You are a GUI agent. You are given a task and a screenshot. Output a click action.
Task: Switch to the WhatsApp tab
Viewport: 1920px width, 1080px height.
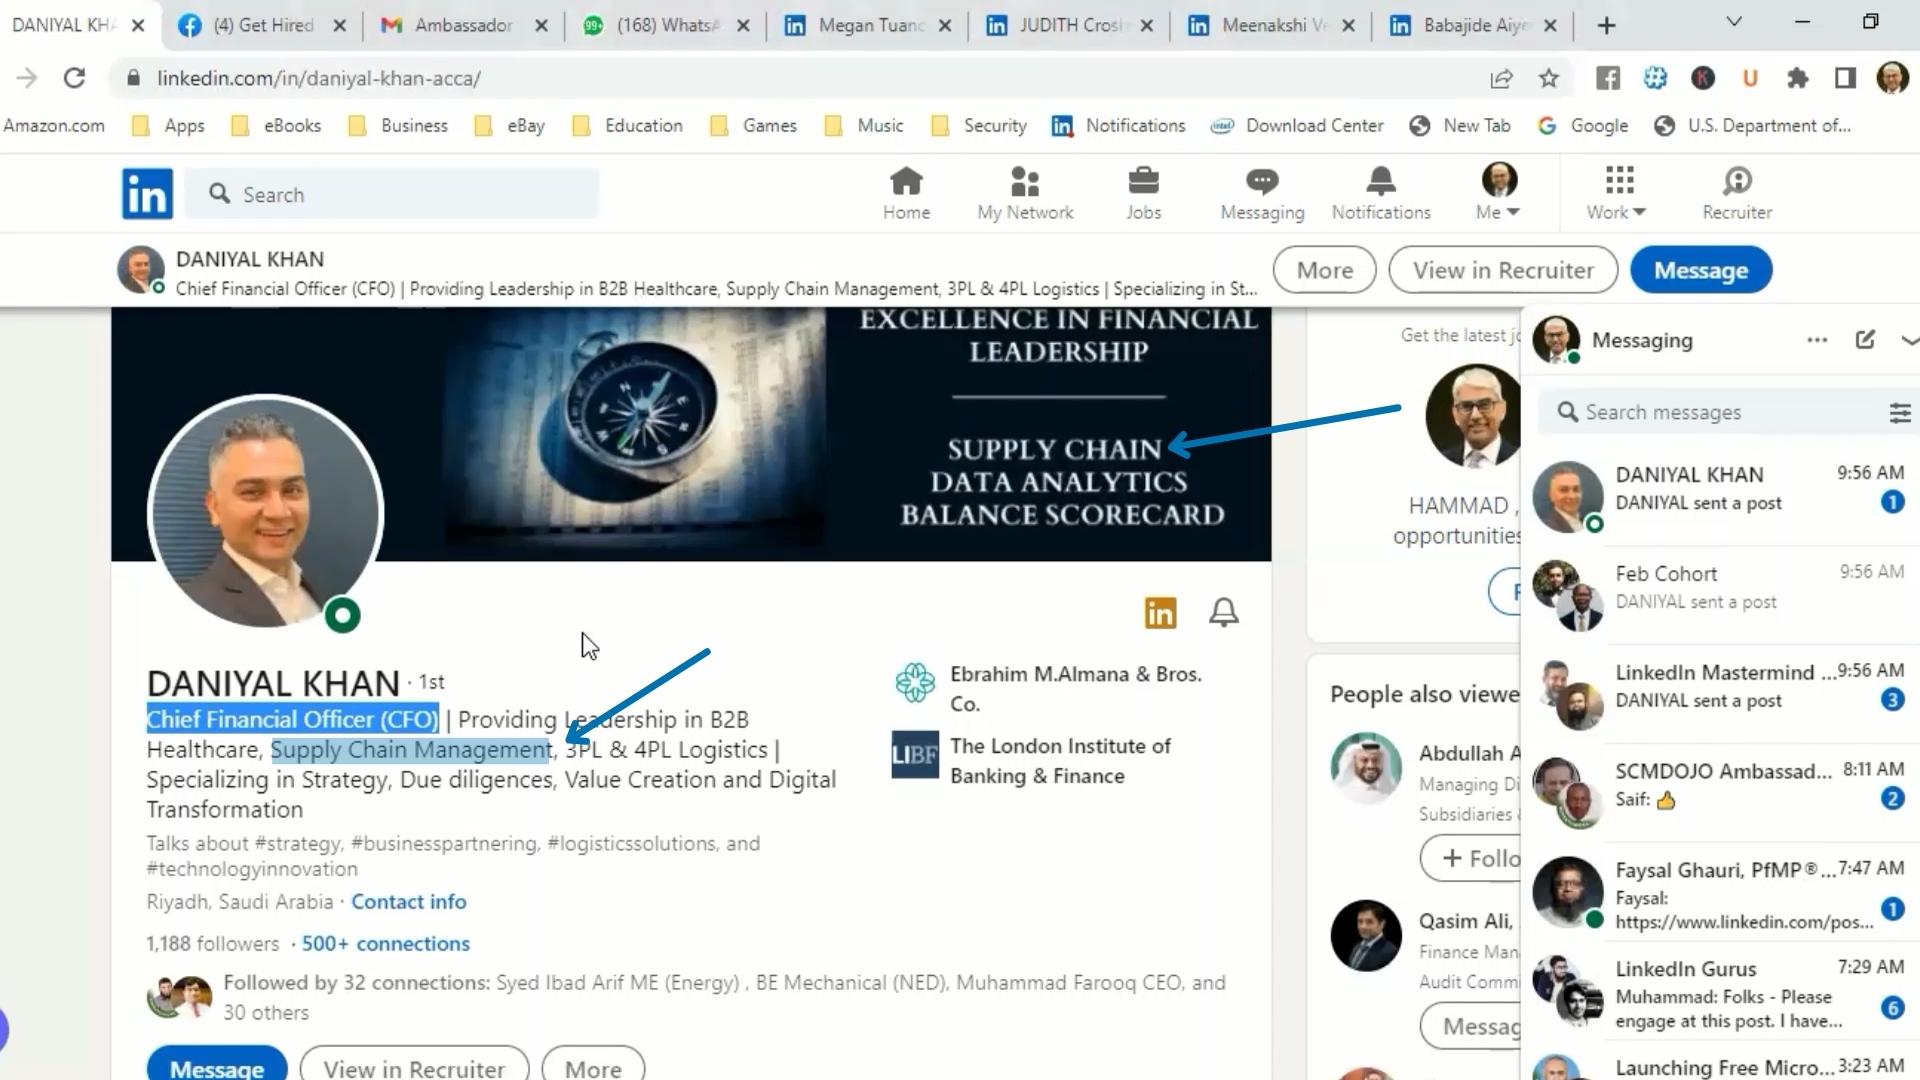click(x=666, y=26)
